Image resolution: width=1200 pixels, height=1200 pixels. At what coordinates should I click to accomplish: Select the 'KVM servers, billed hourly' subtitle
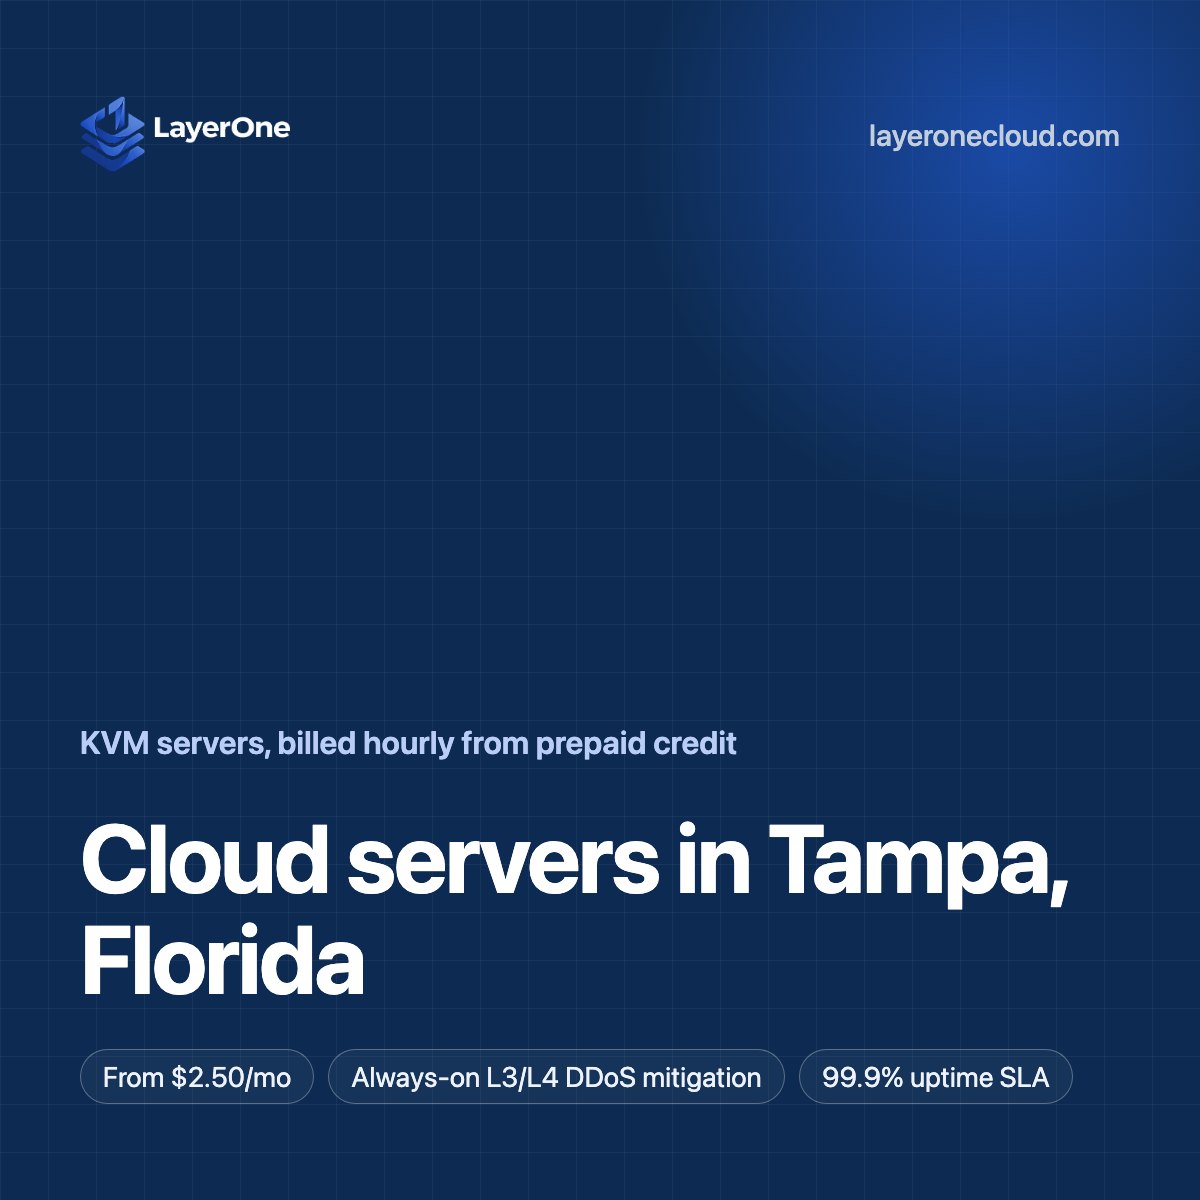pyautogui.click(x=408, y=744)
